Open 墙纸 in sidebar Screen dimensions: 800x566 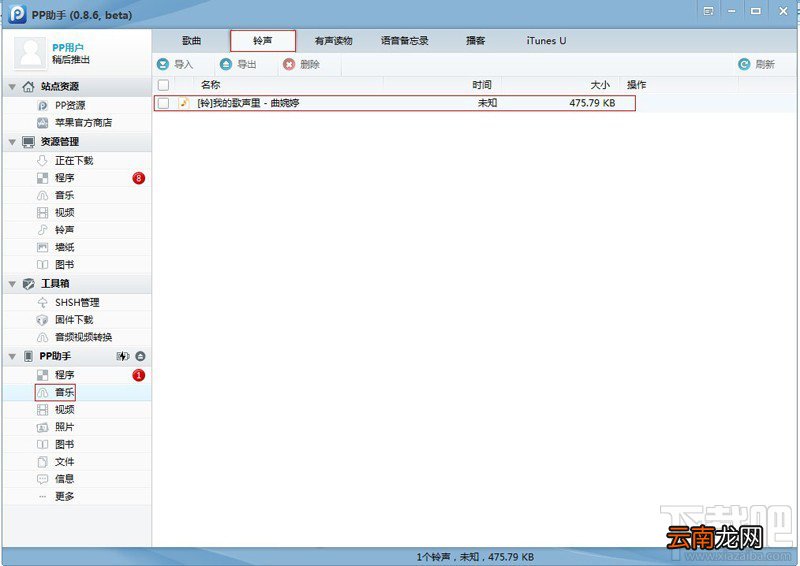(65, 248)
